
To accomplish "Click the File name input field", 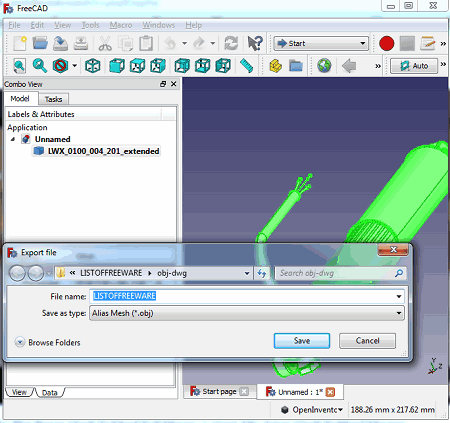I will click(247, 296).
